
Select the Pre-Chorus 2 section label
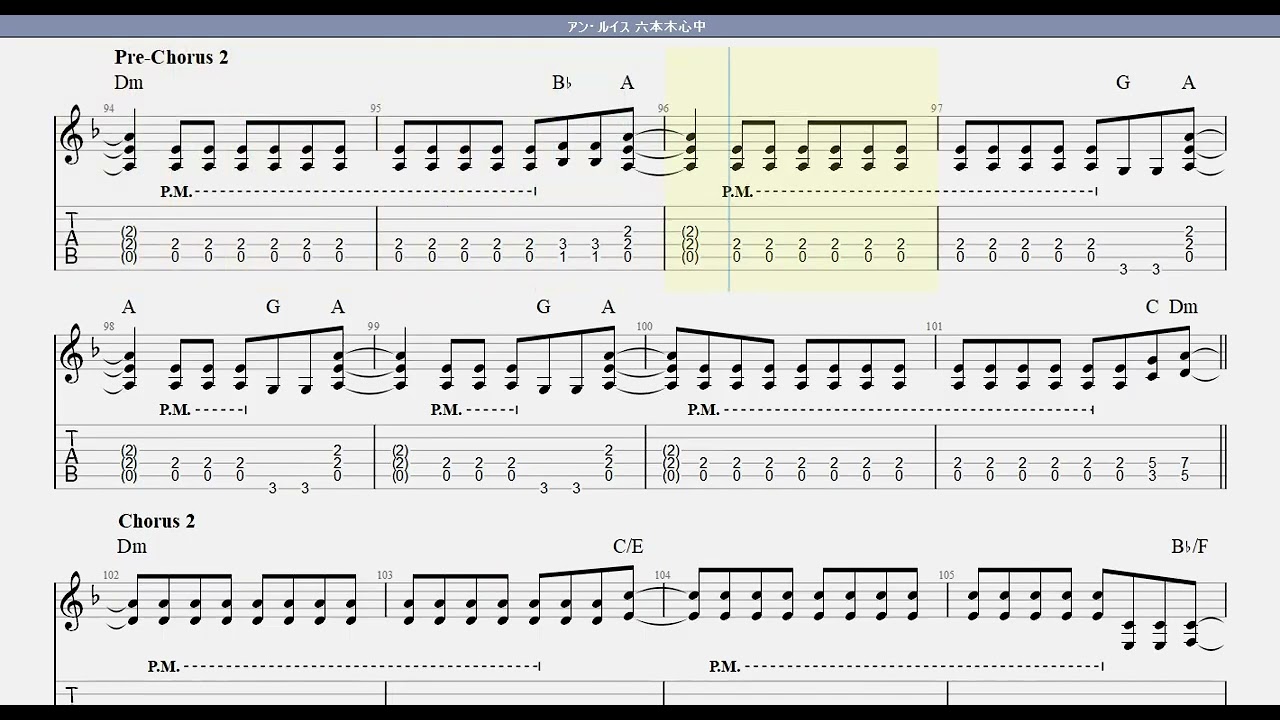(x=171, y=57)
